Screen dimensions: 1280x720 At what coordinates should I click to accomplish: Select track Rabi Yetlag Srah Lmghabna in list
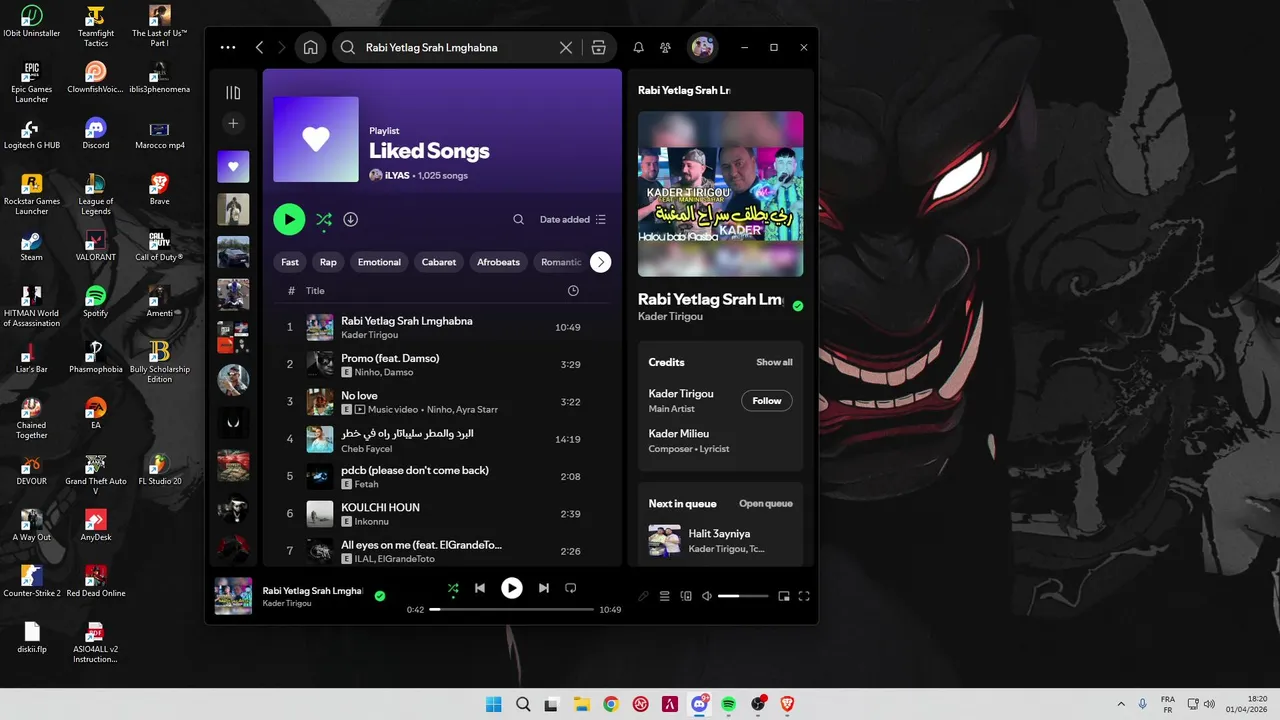[442, 327]
